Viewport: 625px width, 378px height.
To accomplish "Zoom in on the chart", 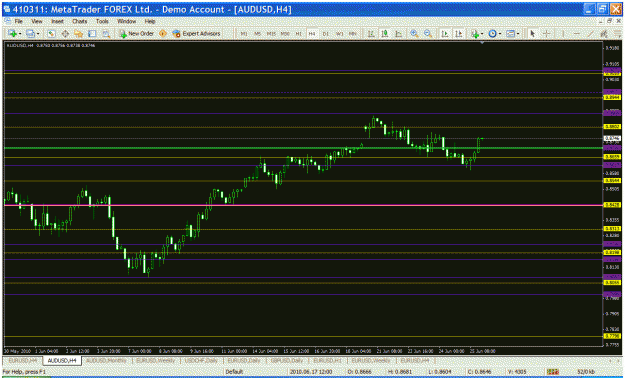I will coord(415,34).
